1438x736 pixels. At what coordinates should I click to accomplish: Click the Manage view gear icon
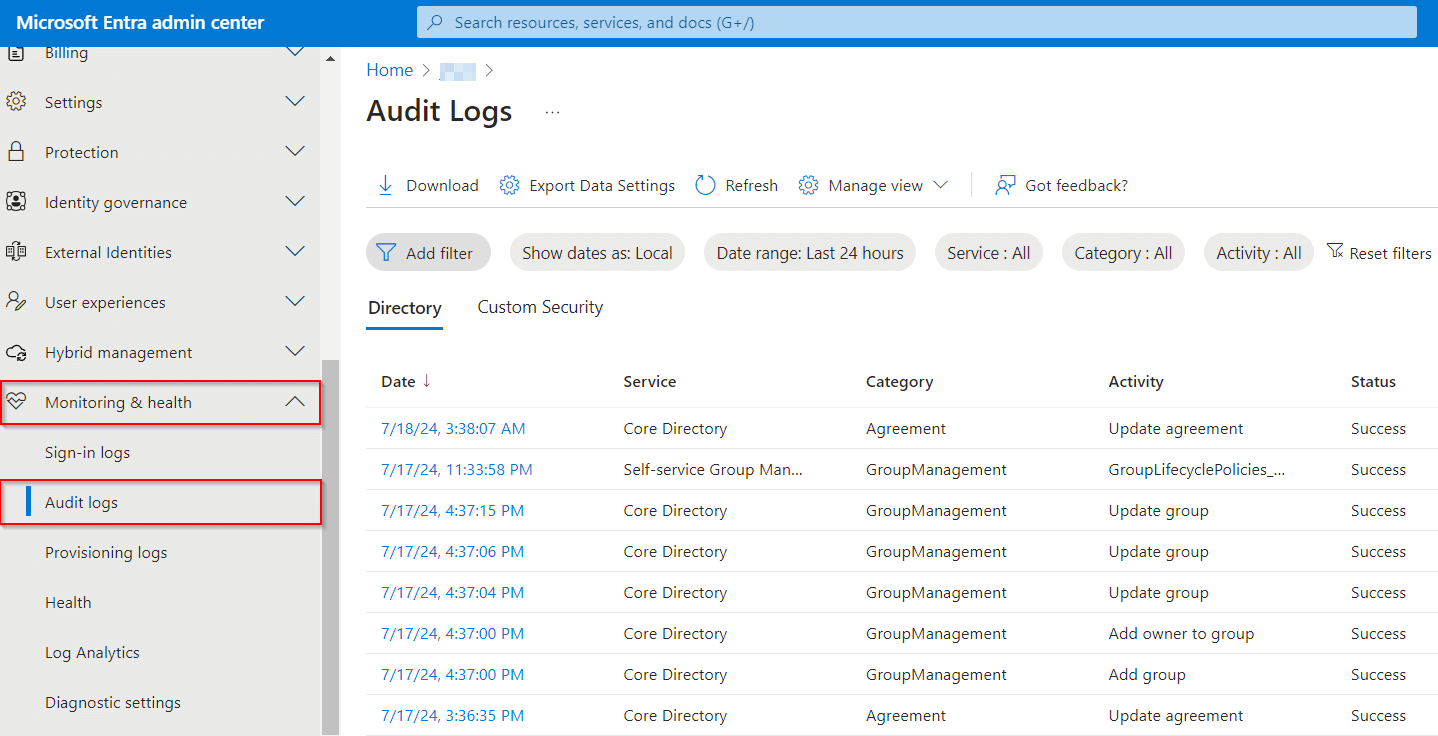click(808, 185)
